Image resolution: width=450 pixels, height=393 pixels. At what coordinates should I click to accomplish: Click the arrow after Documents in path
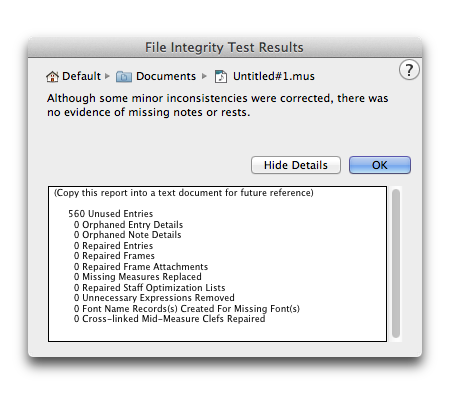[204, 76]
